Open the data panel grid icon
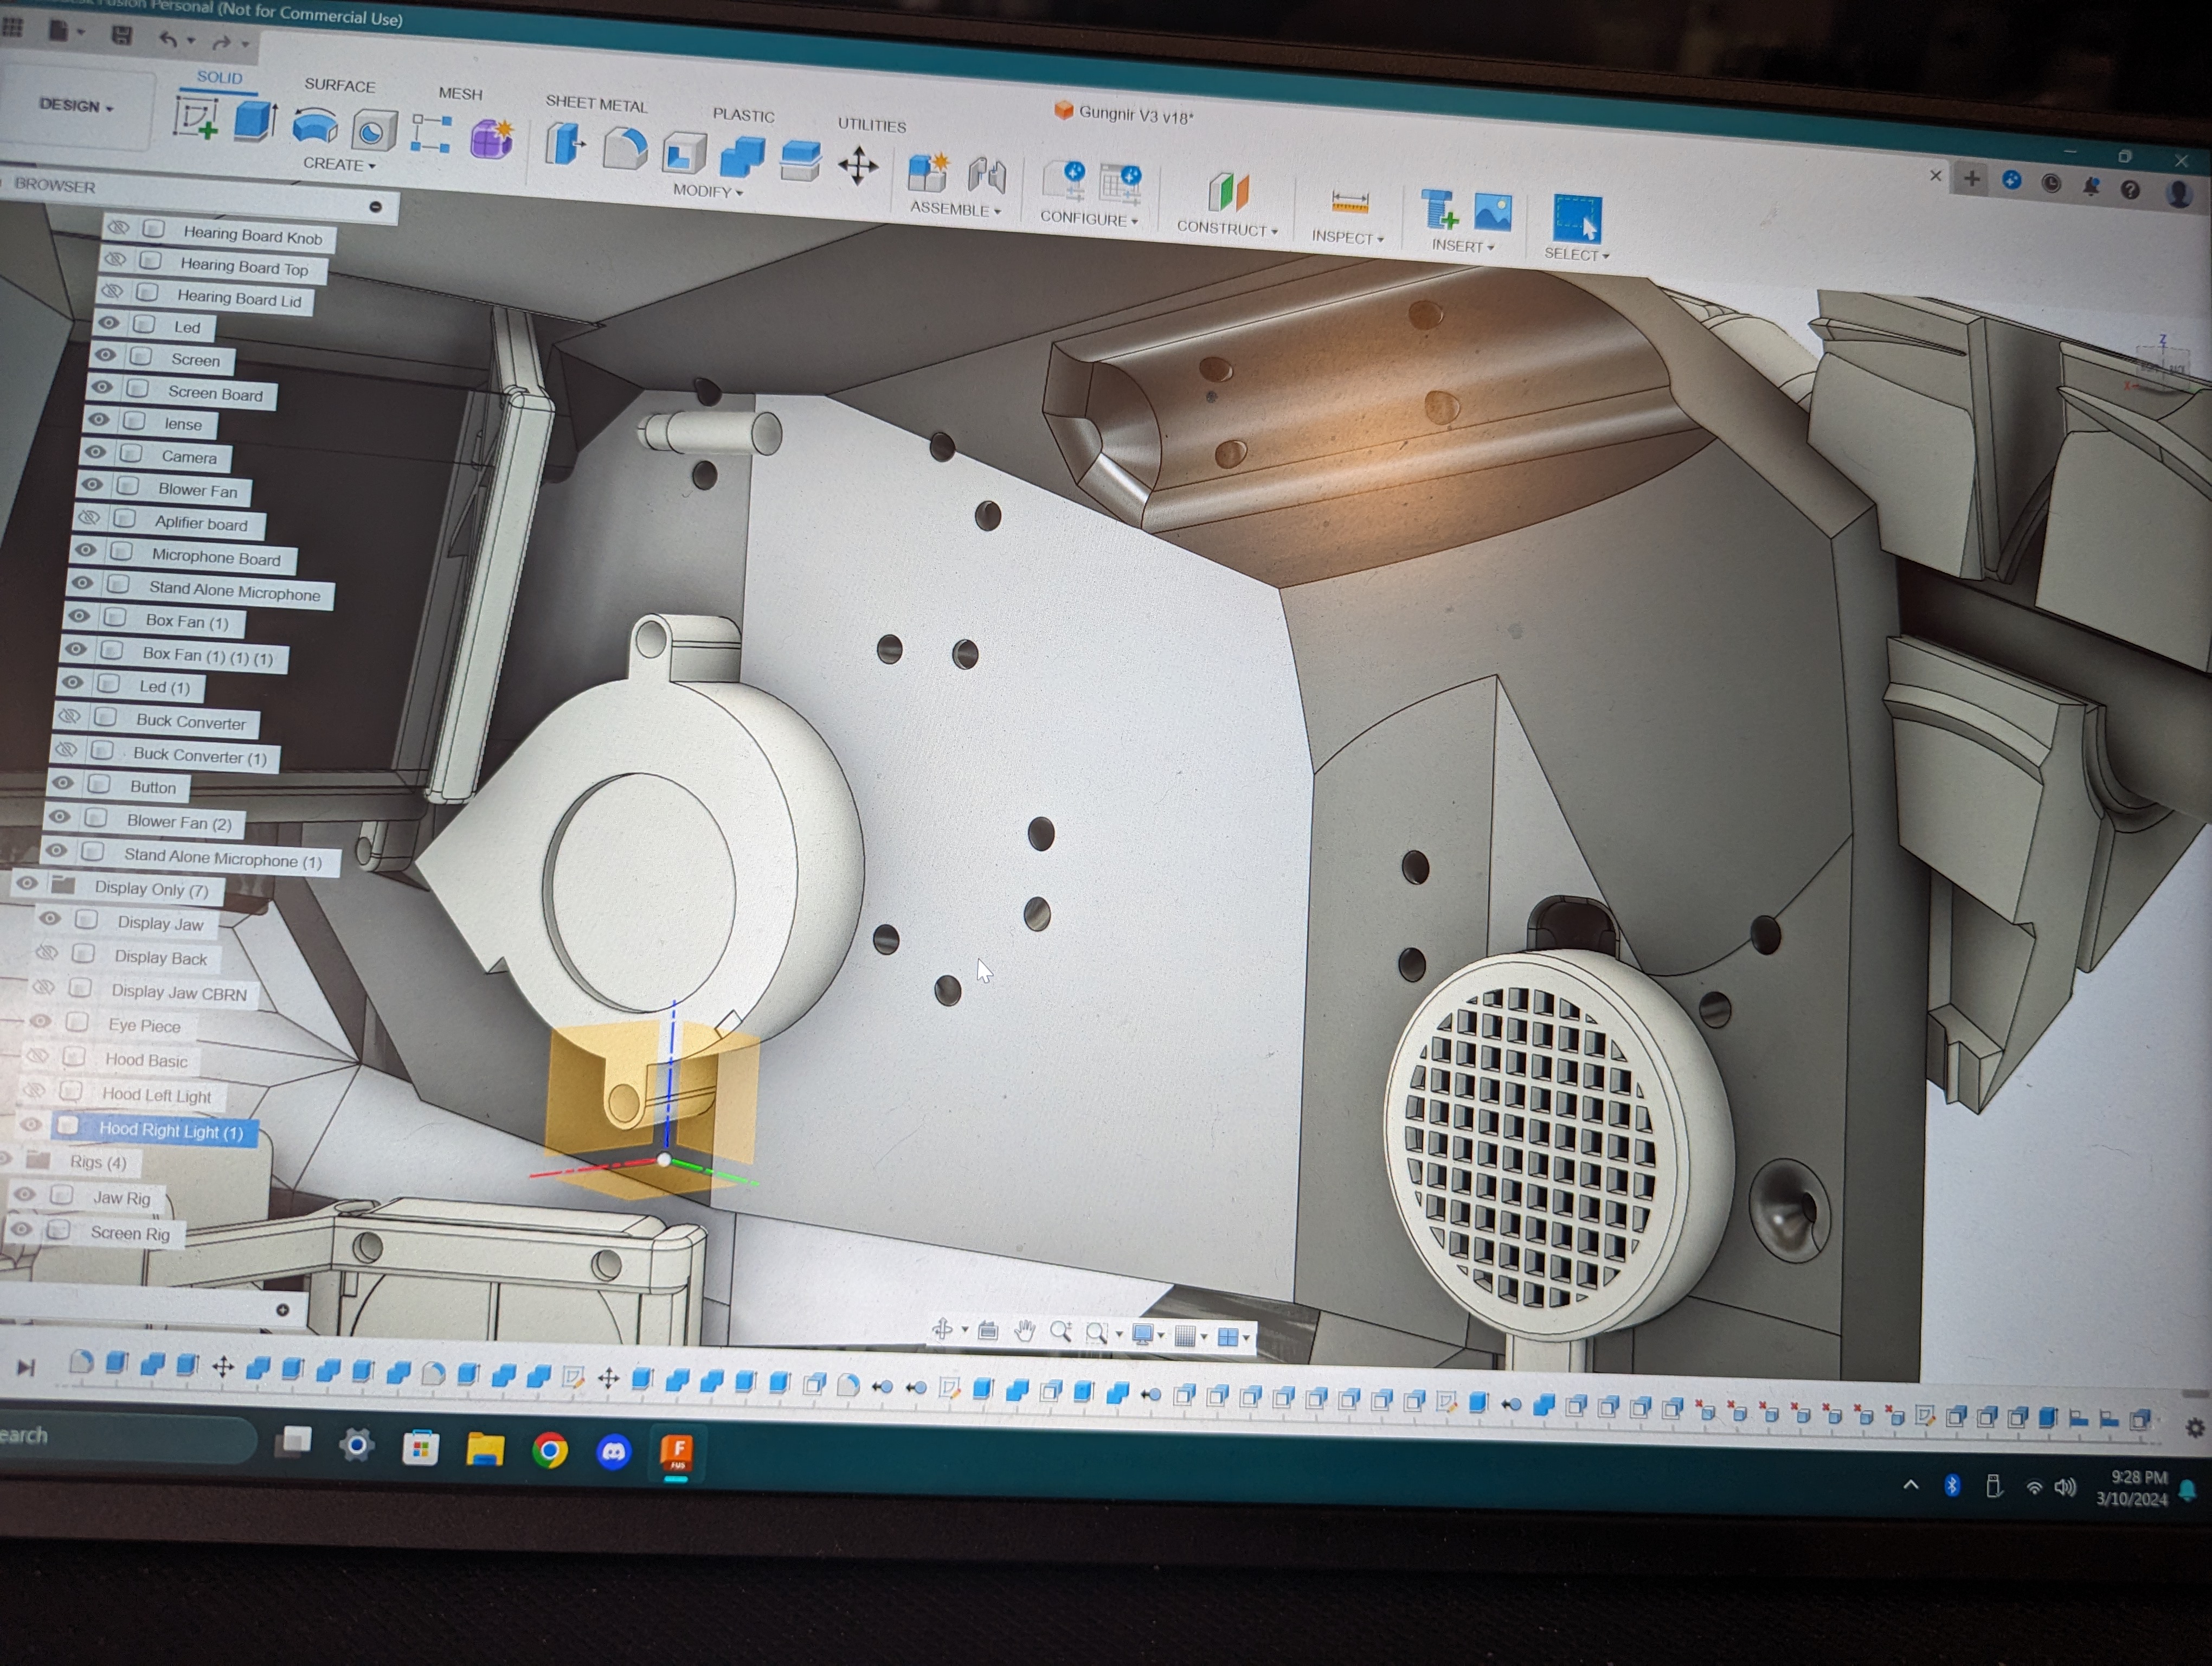 tap(13, 27)
